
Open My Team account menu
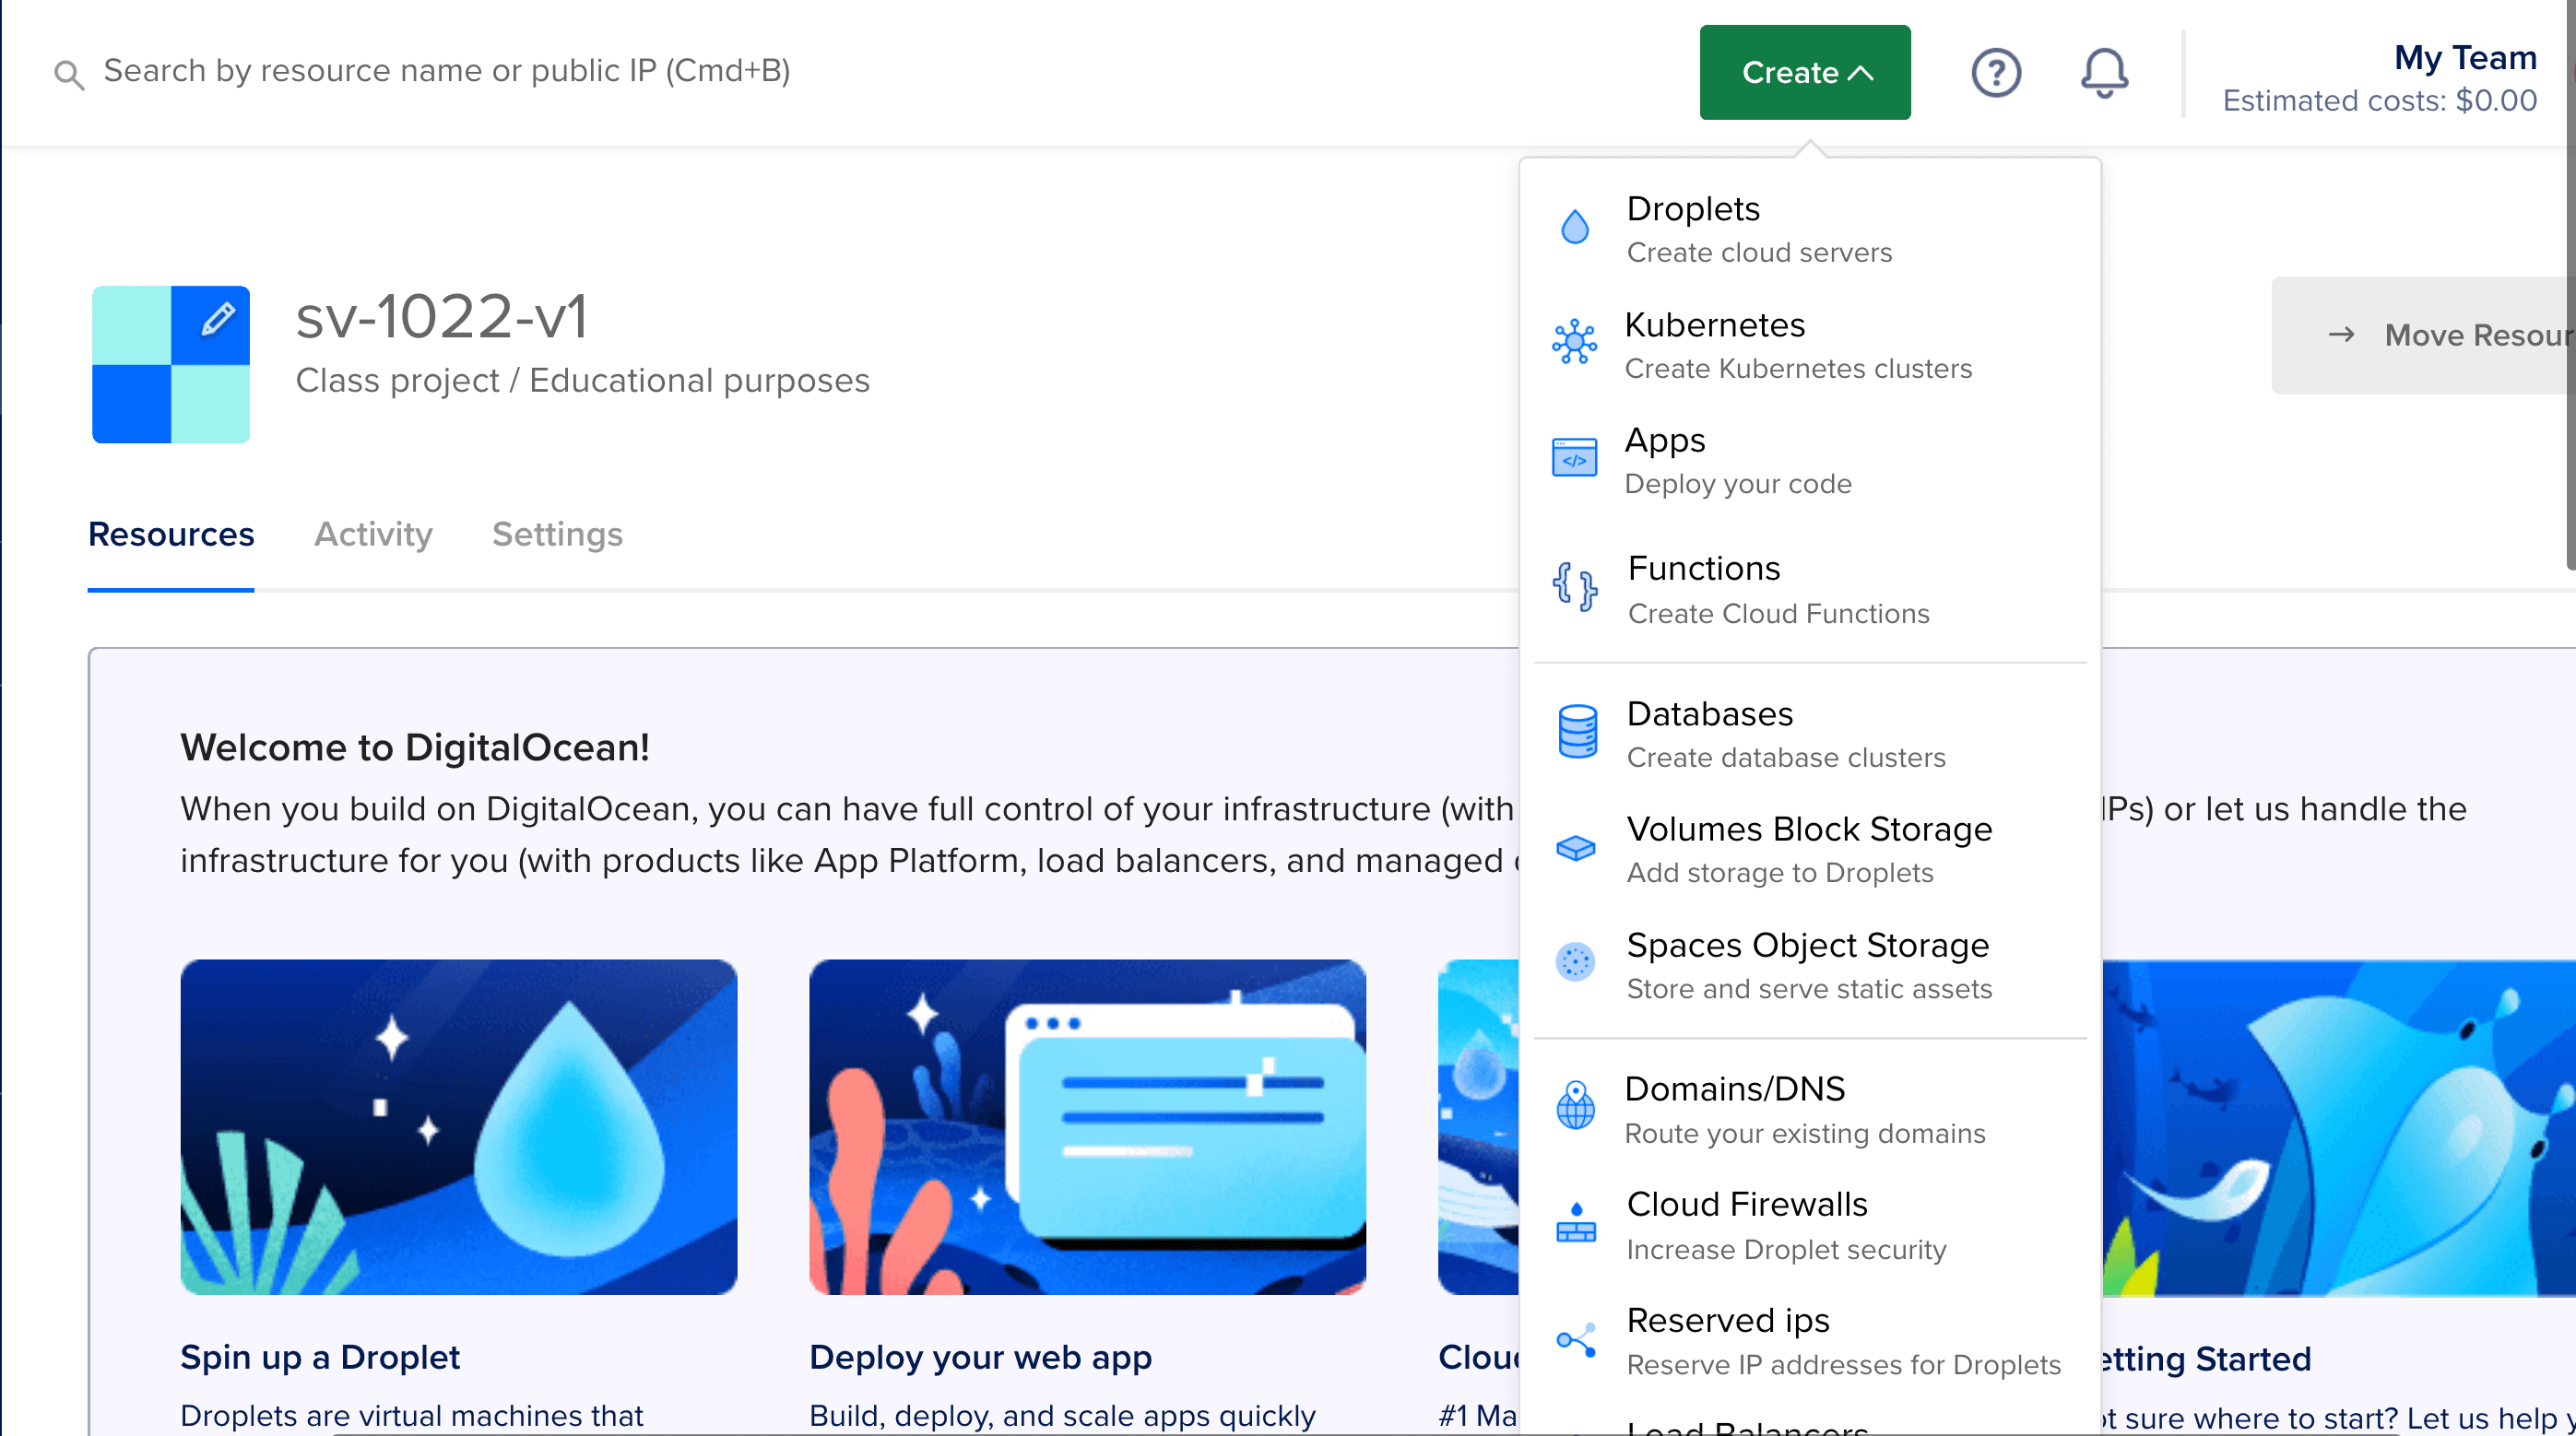[2379, 77]
